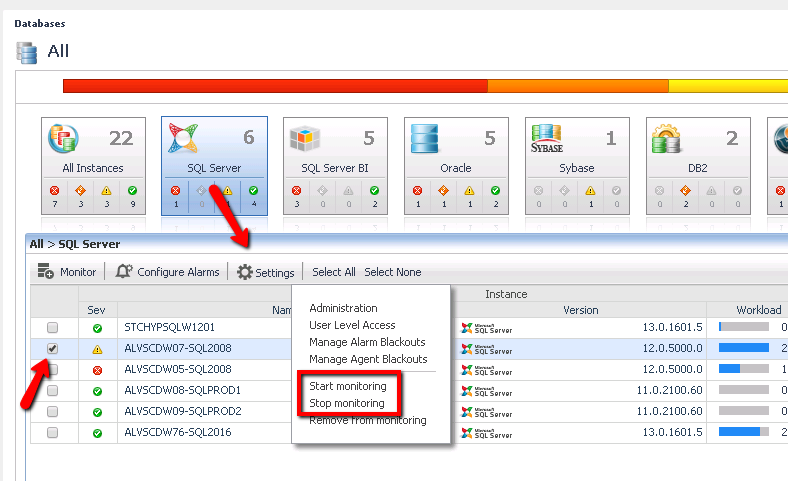Click Select None in the toolbar
The image size is (788, 481).
pyautogui.click(x=392, y=272)
